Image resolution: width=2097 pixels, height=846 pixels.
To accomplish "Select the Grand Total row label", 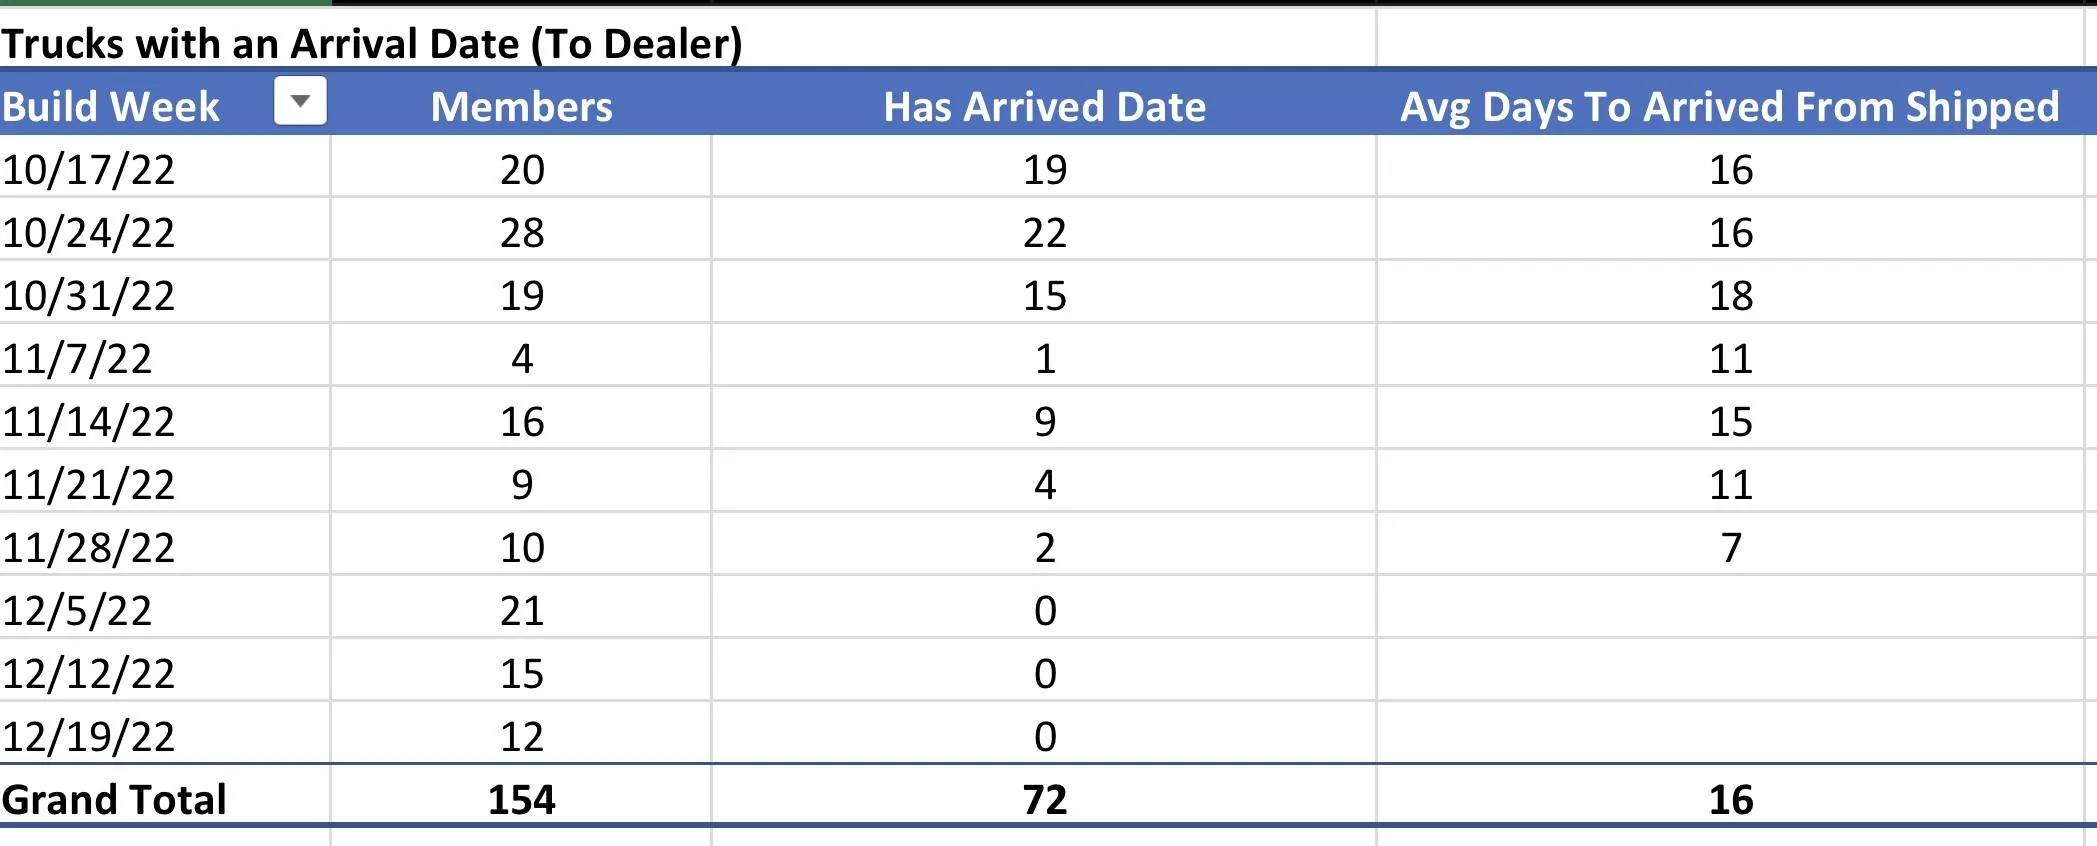I will tap(114, 800).
